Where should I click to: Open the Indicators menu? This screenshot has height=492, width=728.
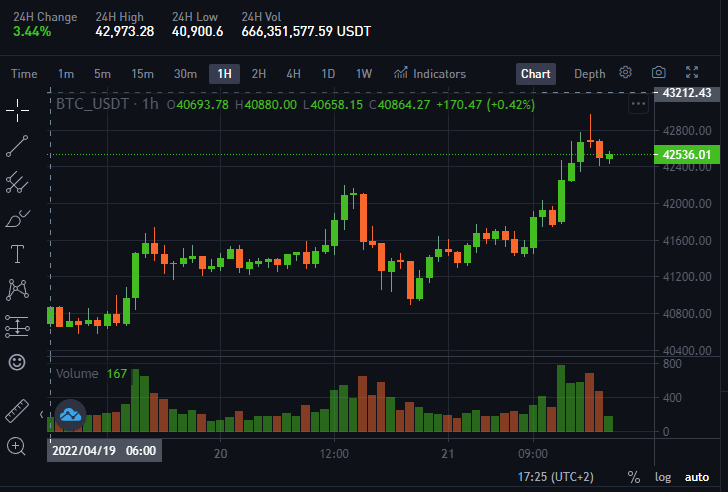point(430,74)
